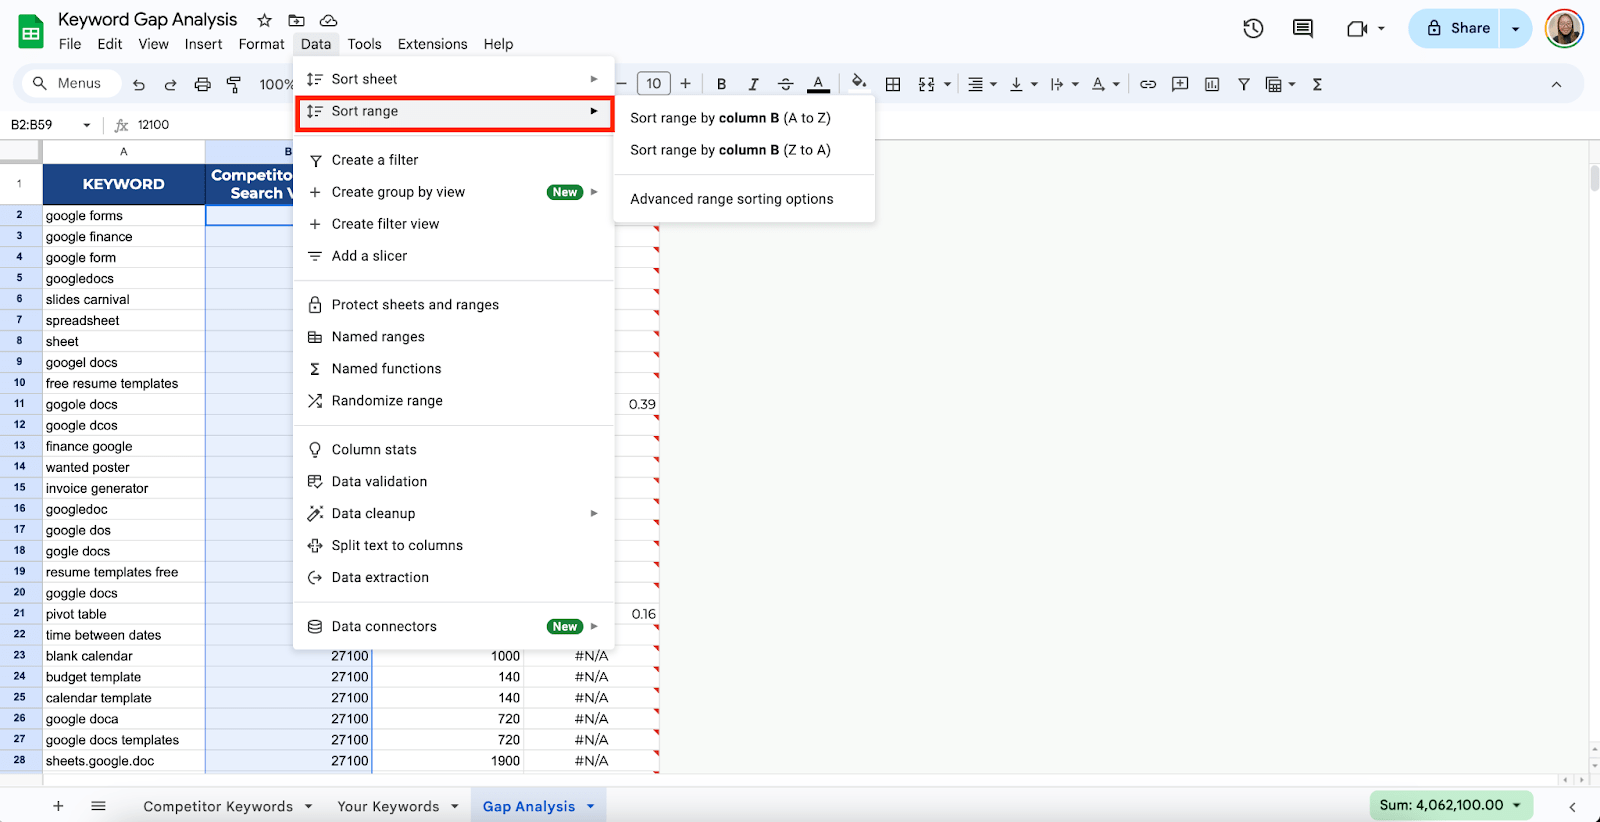Toggle strikethrough formatting
This screenshot has width=1600, height=822.
(x=786, y=85)
